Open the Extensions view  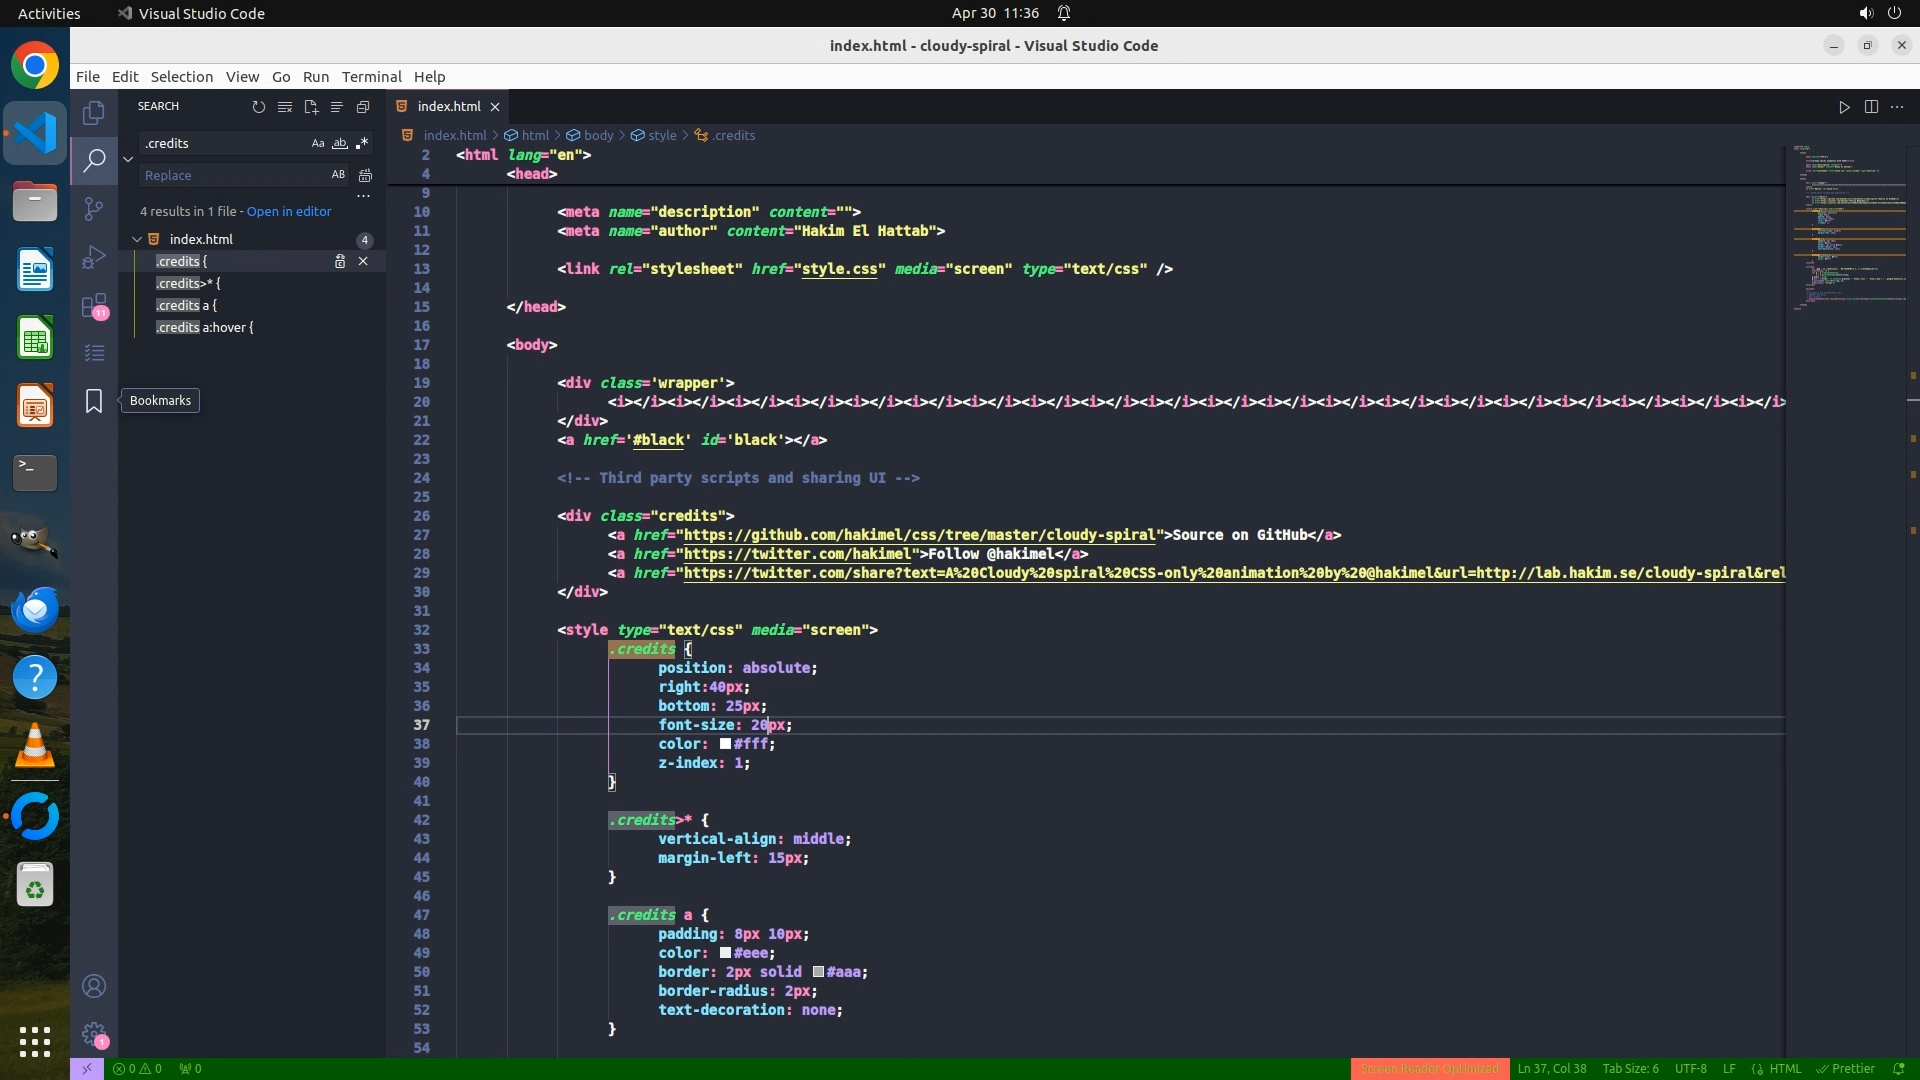[94, 306]
